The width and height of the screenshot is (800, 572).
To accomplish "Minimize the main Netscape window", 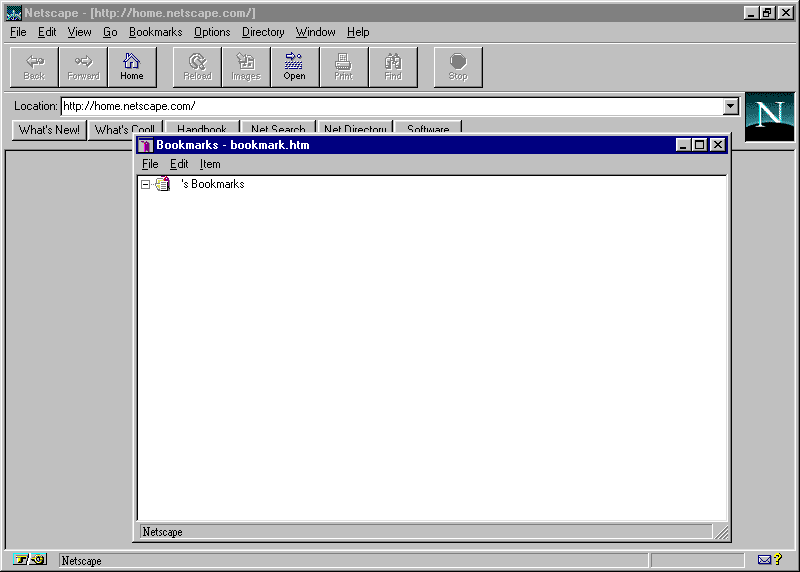I will coord(751,13).
